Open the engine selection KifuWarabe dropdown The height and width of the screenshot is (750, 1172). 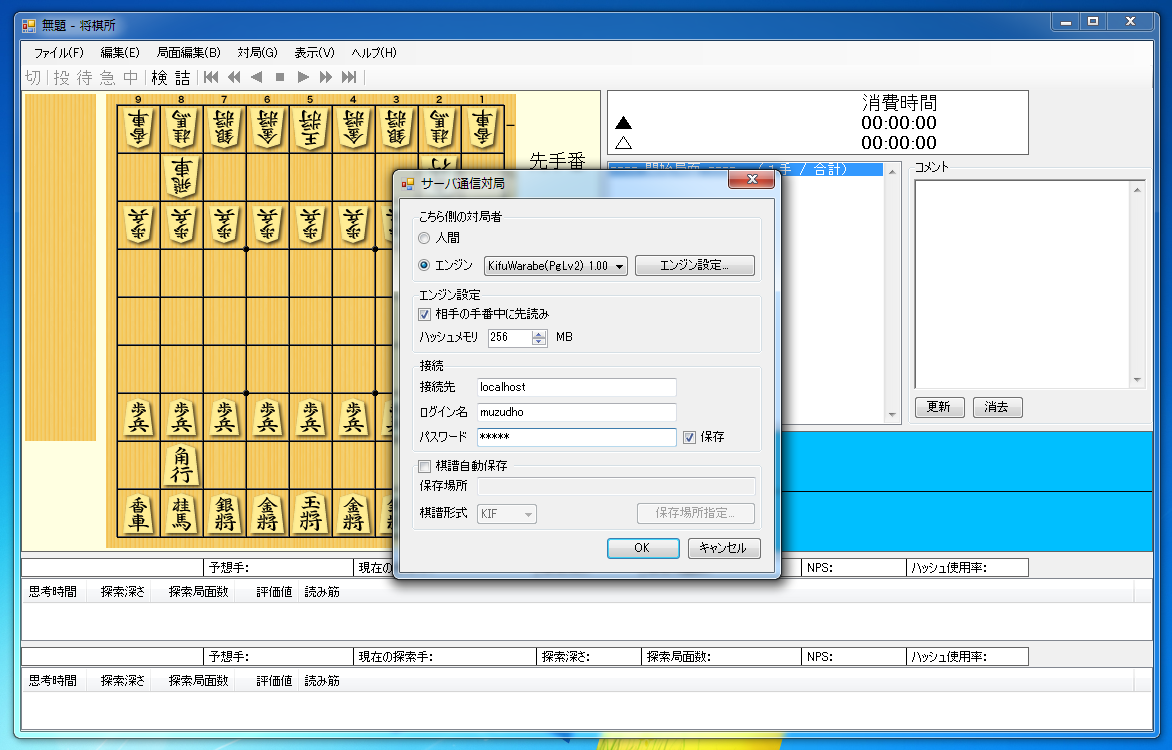(x=555, y=265)
